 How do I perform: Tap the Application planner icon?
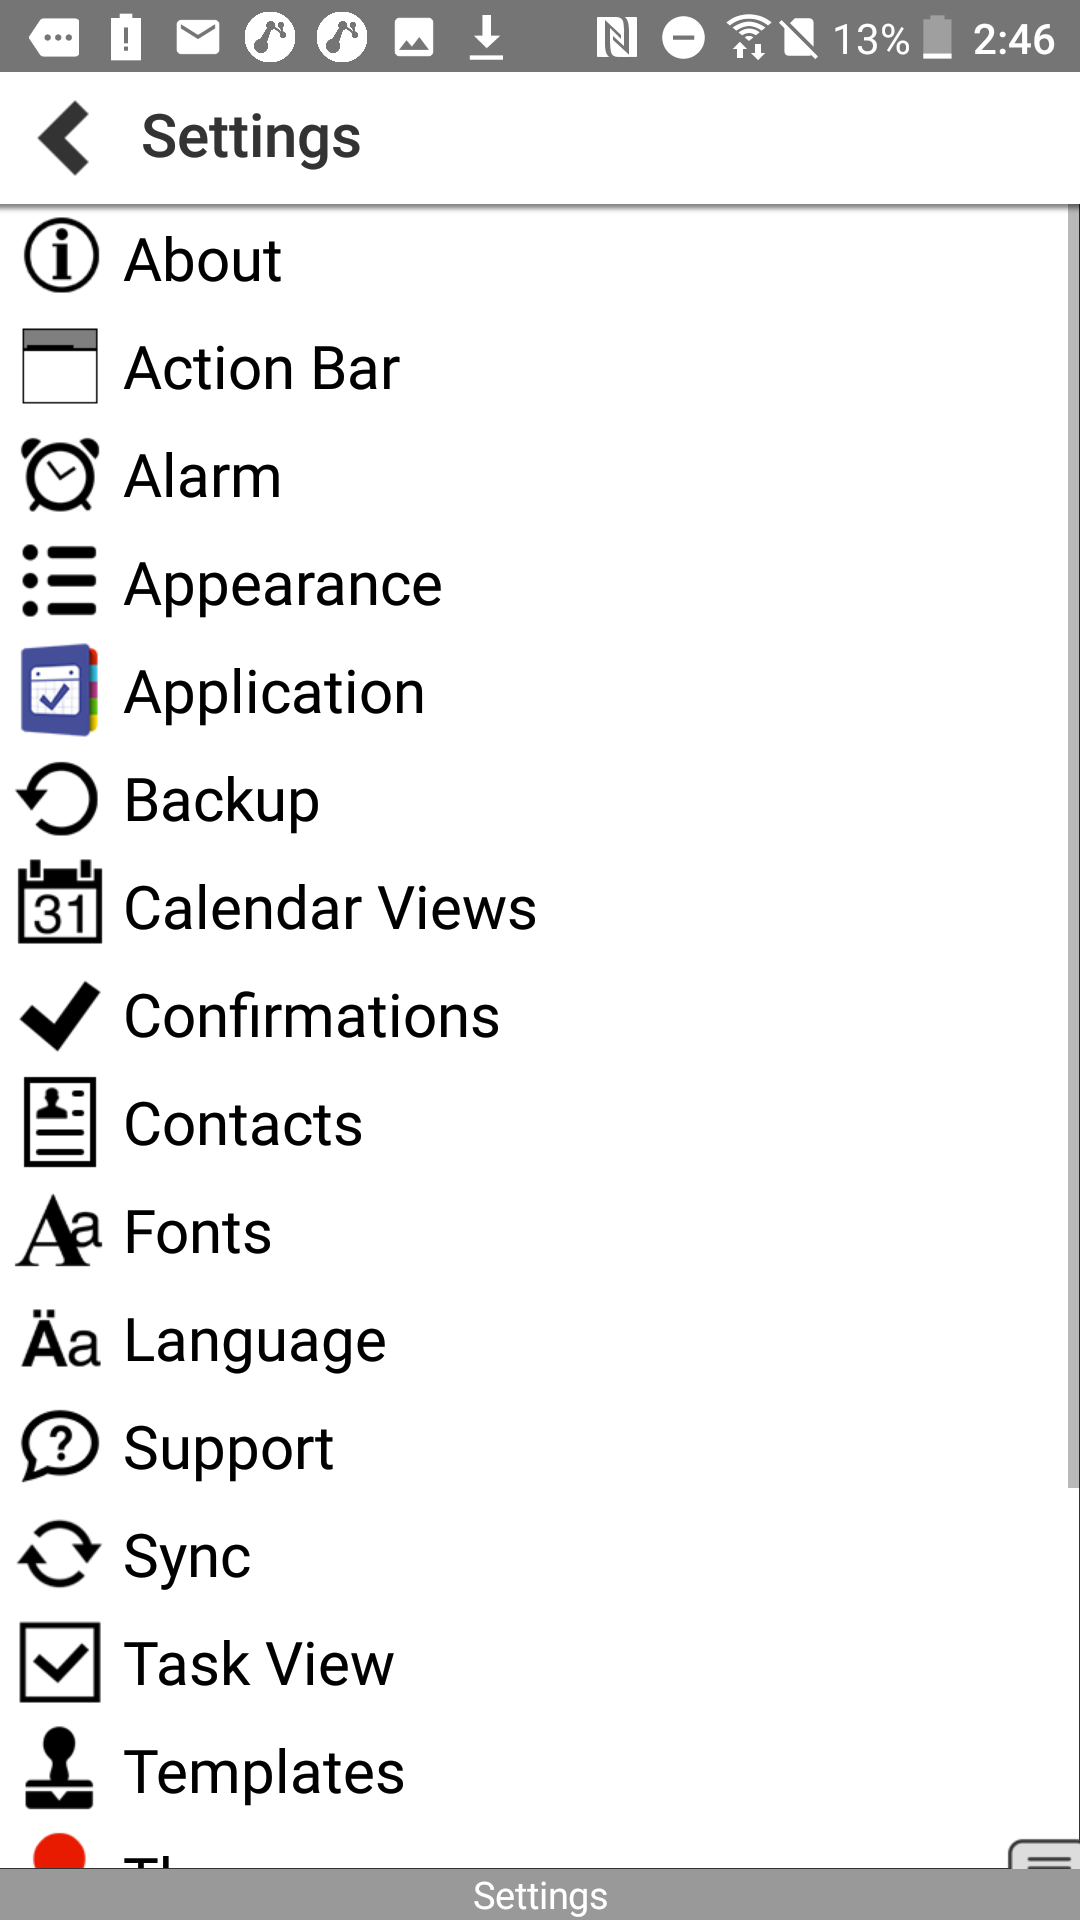60,691
